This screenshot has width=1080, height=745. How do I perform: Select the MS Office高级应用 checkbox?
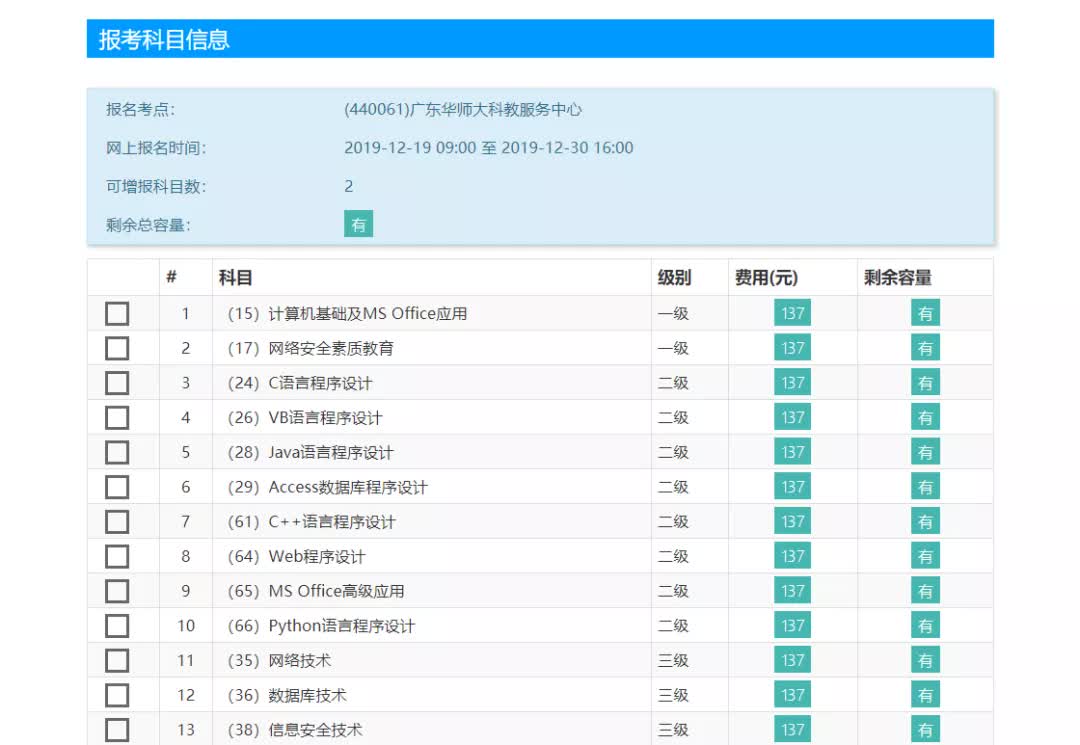(117, 590)
